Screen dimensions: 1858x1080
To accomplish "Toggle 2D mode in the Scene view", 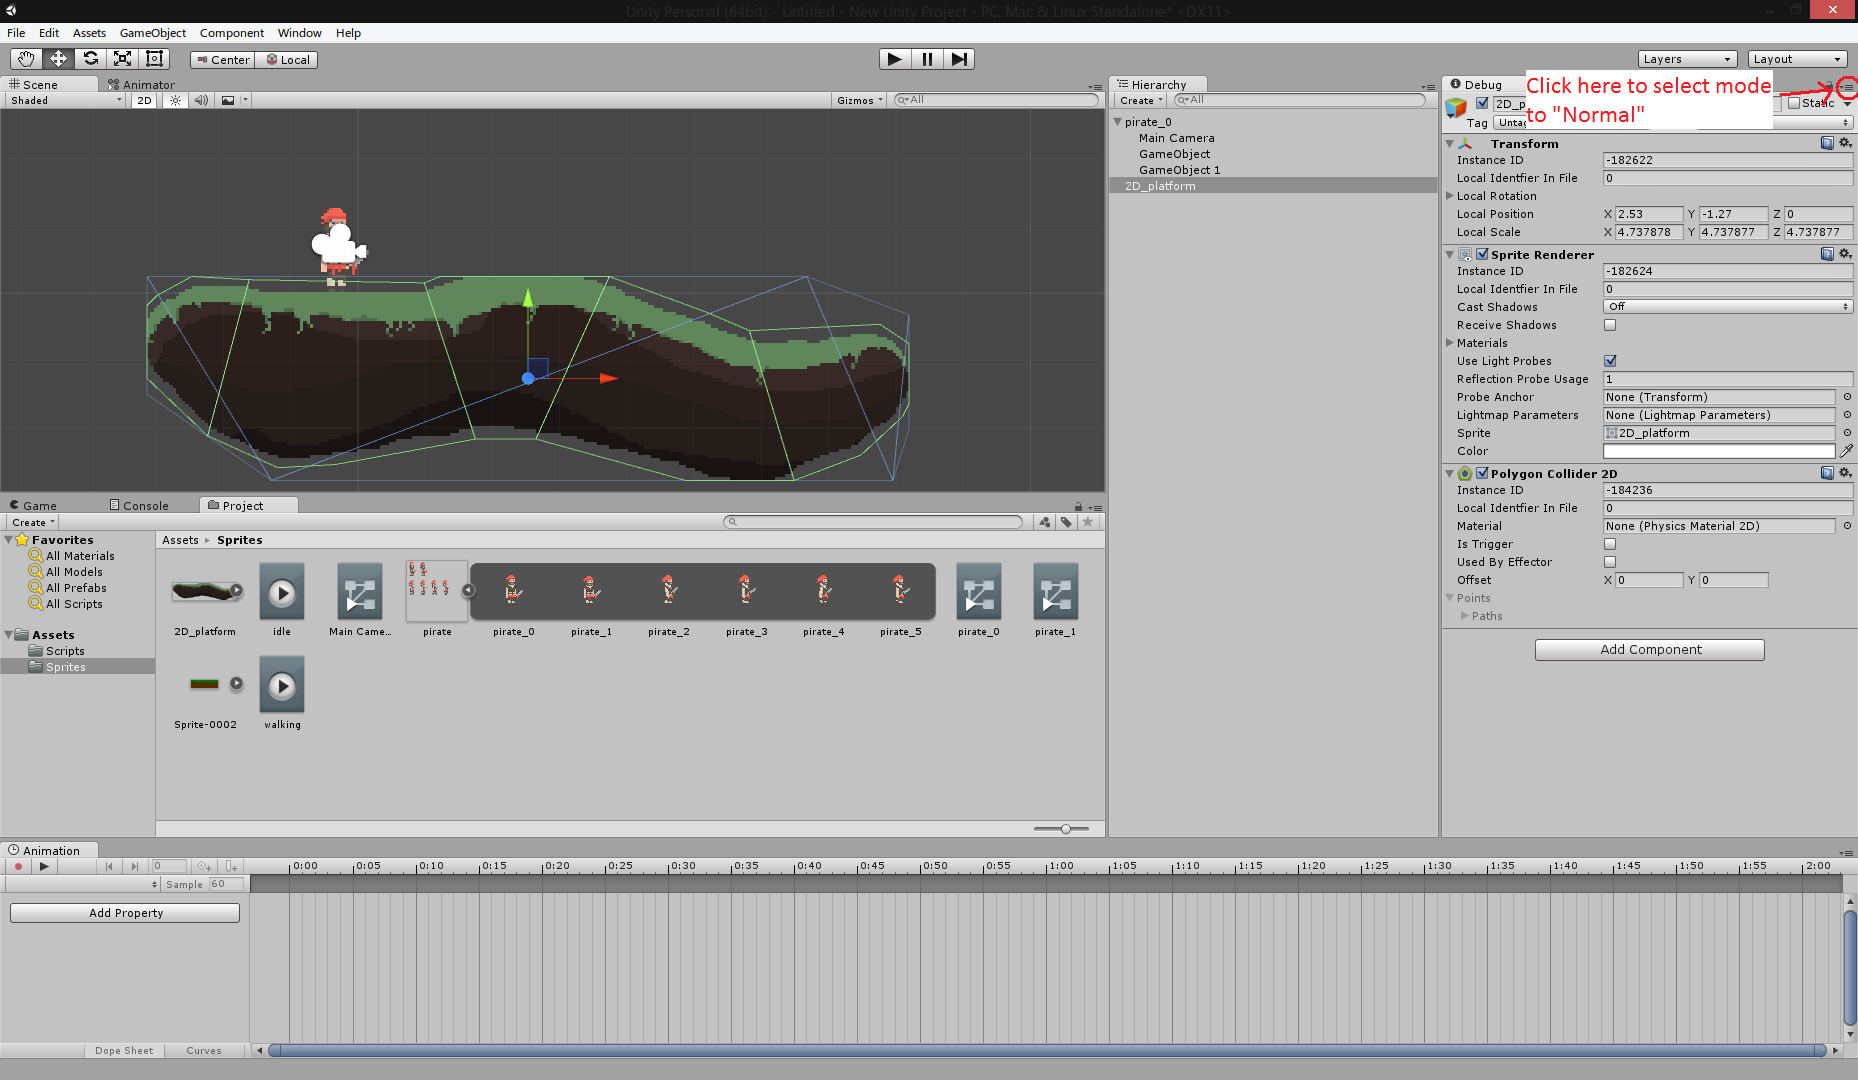I will tap(143, 100).
